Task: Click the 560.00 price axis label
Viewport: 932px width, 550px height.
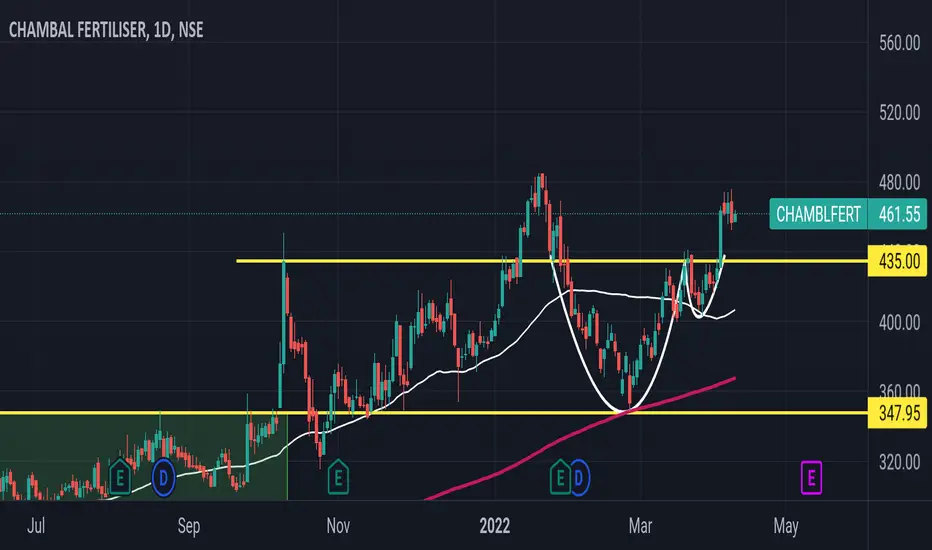Action: tap(899, 43)
